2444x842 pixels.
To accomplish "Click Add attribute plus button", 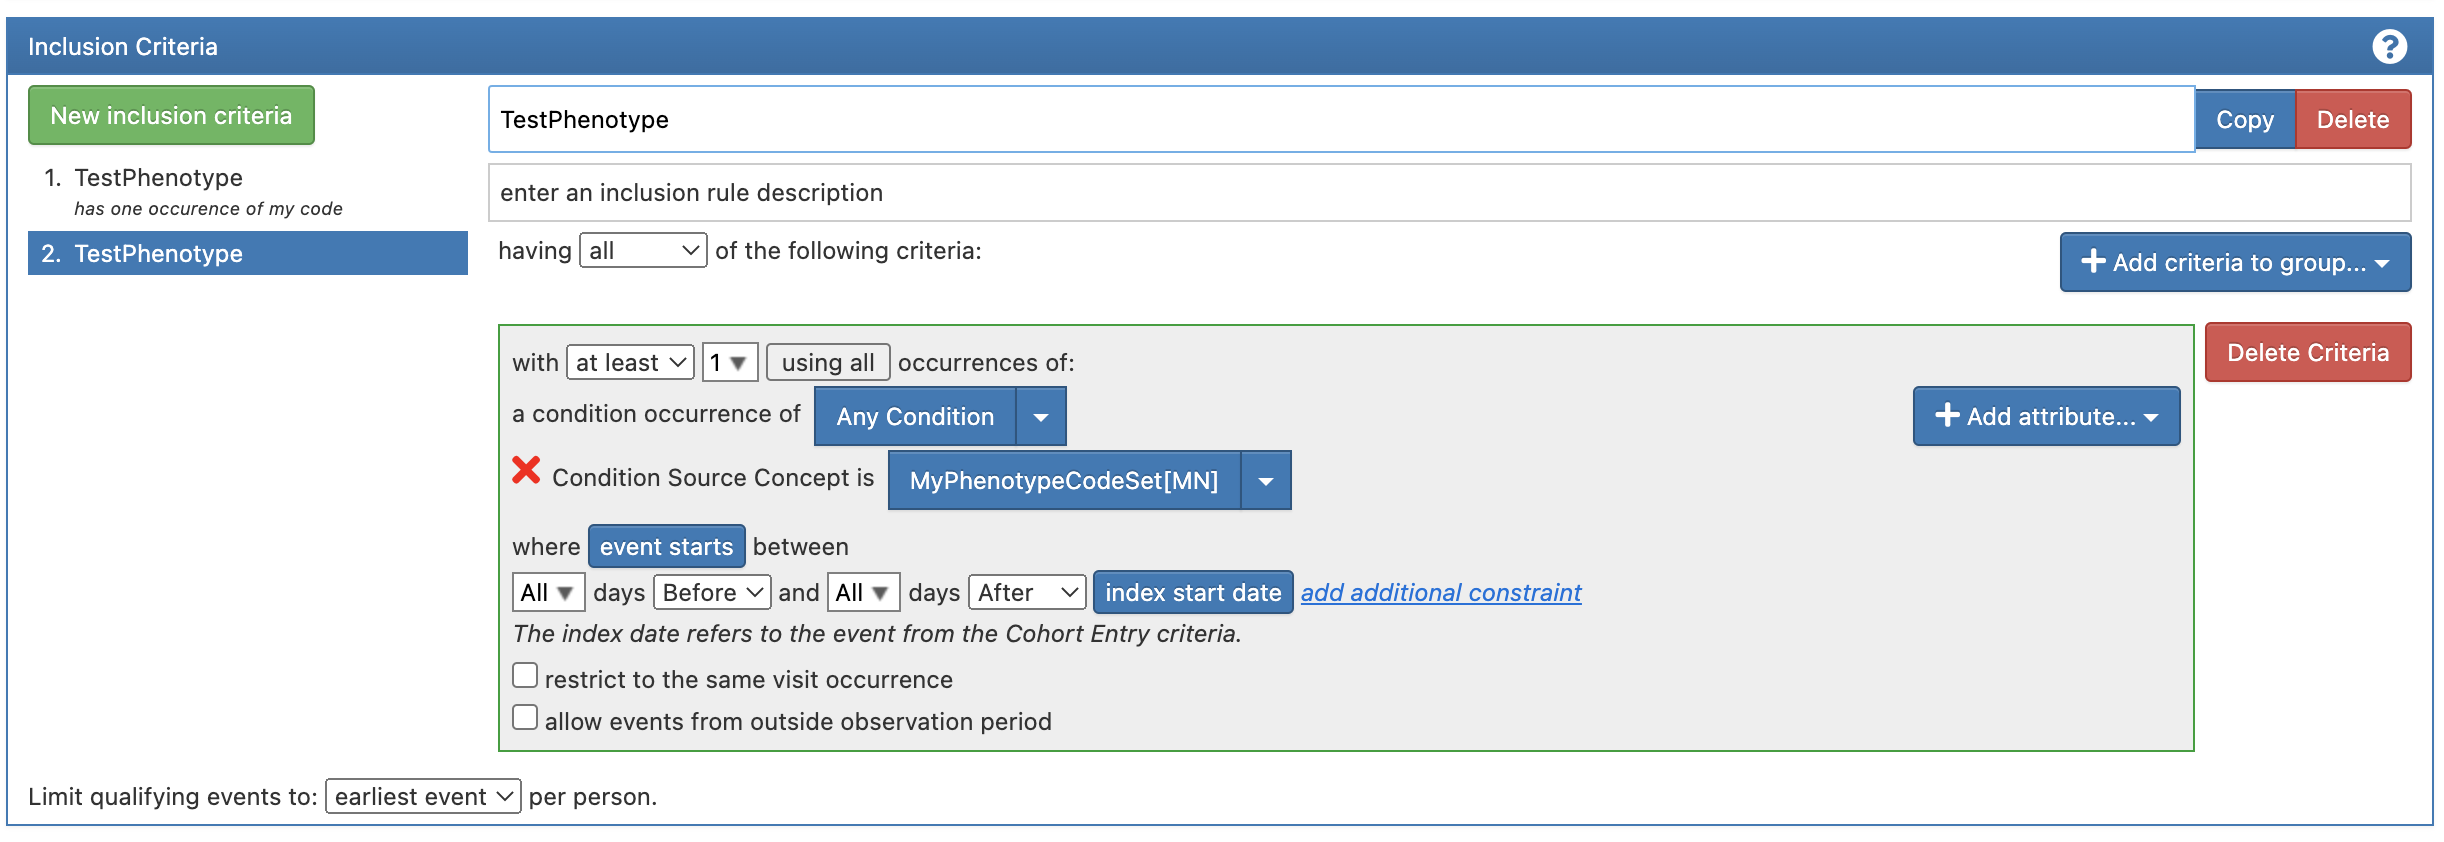I will pyautogui.click(x=2046, y=416).
